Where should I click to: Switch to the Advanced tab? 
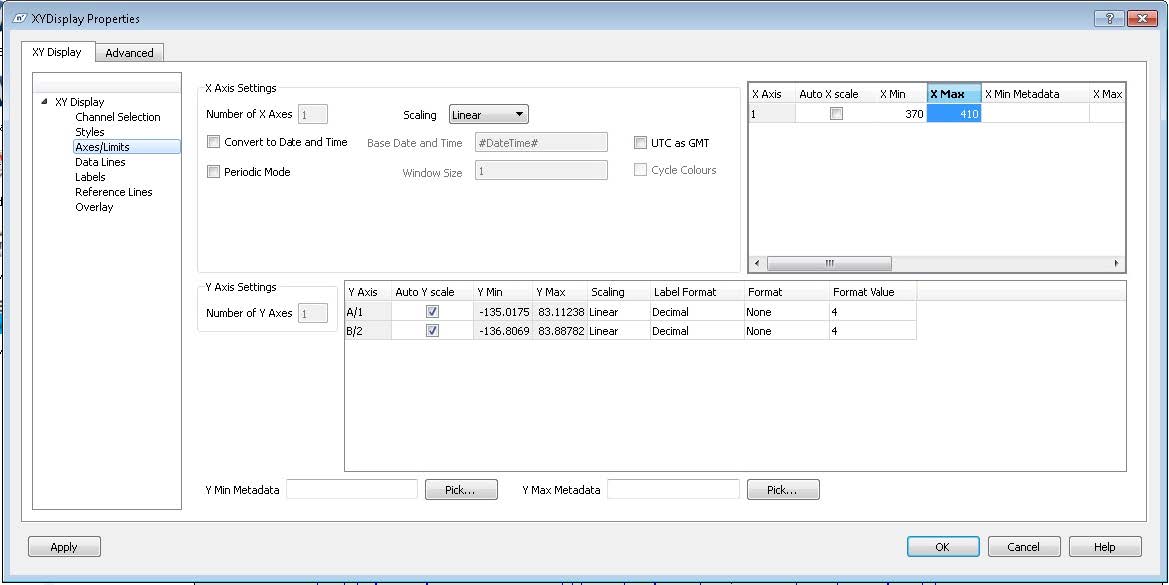(130, 52)
